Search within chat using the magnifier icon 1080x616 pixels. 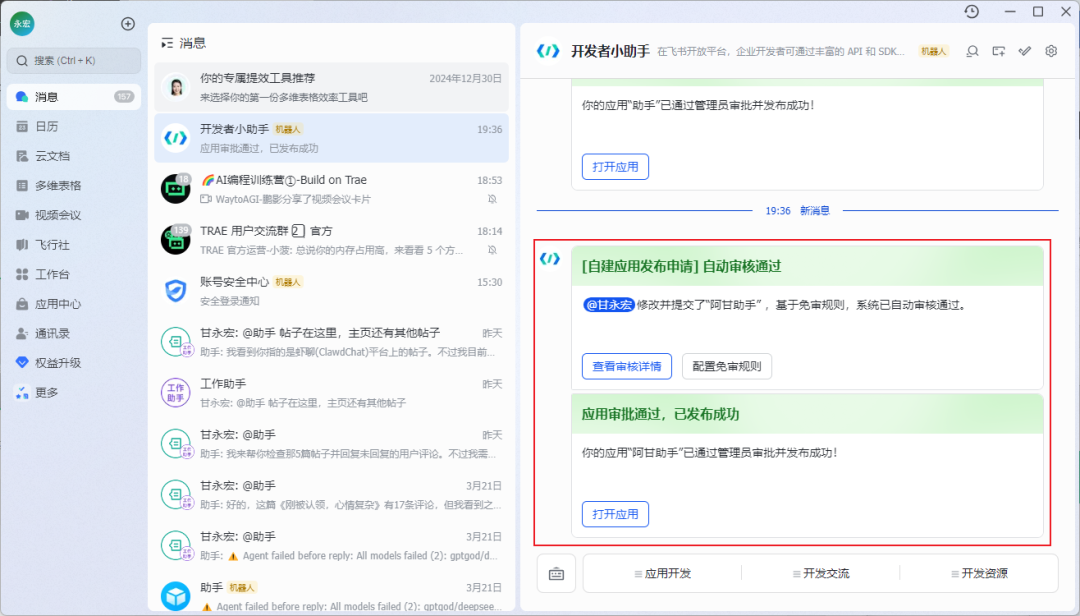tap(972, 51)
